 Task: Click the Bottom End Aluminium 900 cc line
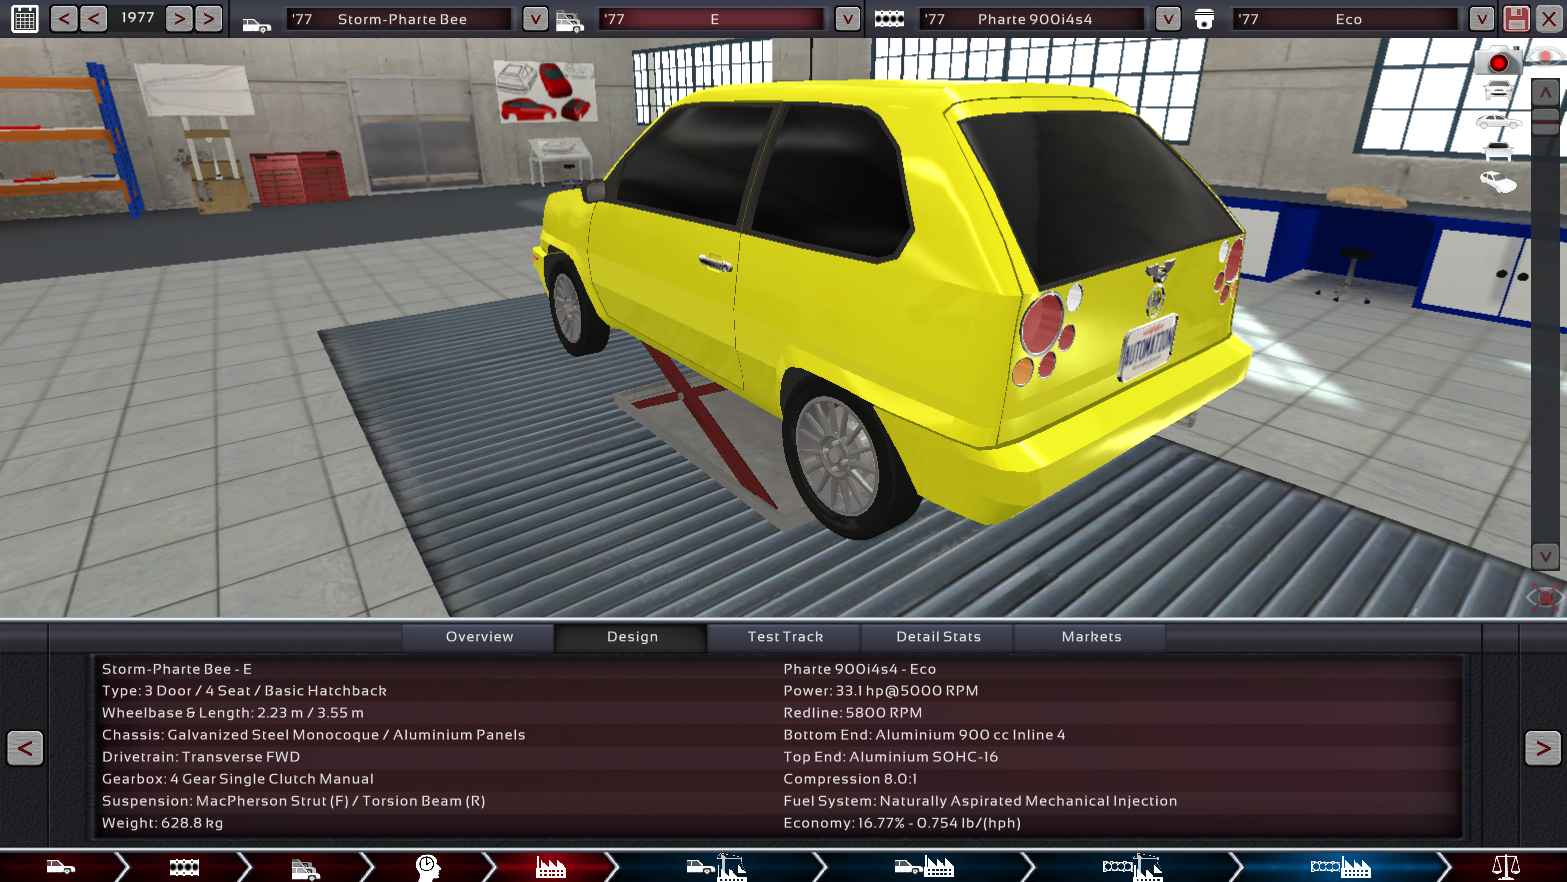tap(924, 735)
